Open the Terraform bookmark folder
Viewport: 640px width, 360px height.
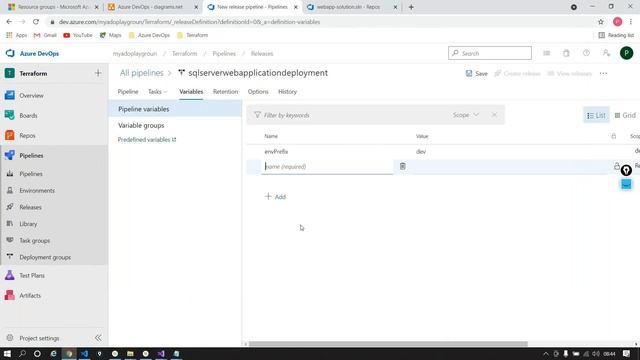click(x=193, y=36)
